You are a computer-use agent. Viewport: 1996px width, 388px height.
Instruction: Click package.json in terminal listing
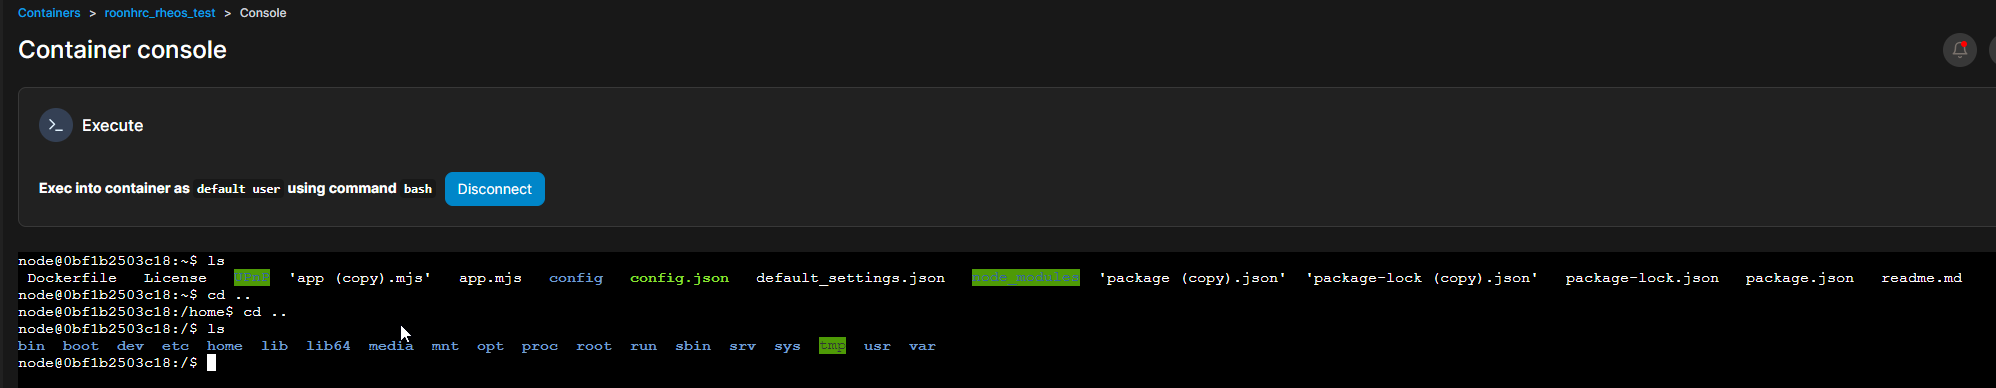[1799, 278]
